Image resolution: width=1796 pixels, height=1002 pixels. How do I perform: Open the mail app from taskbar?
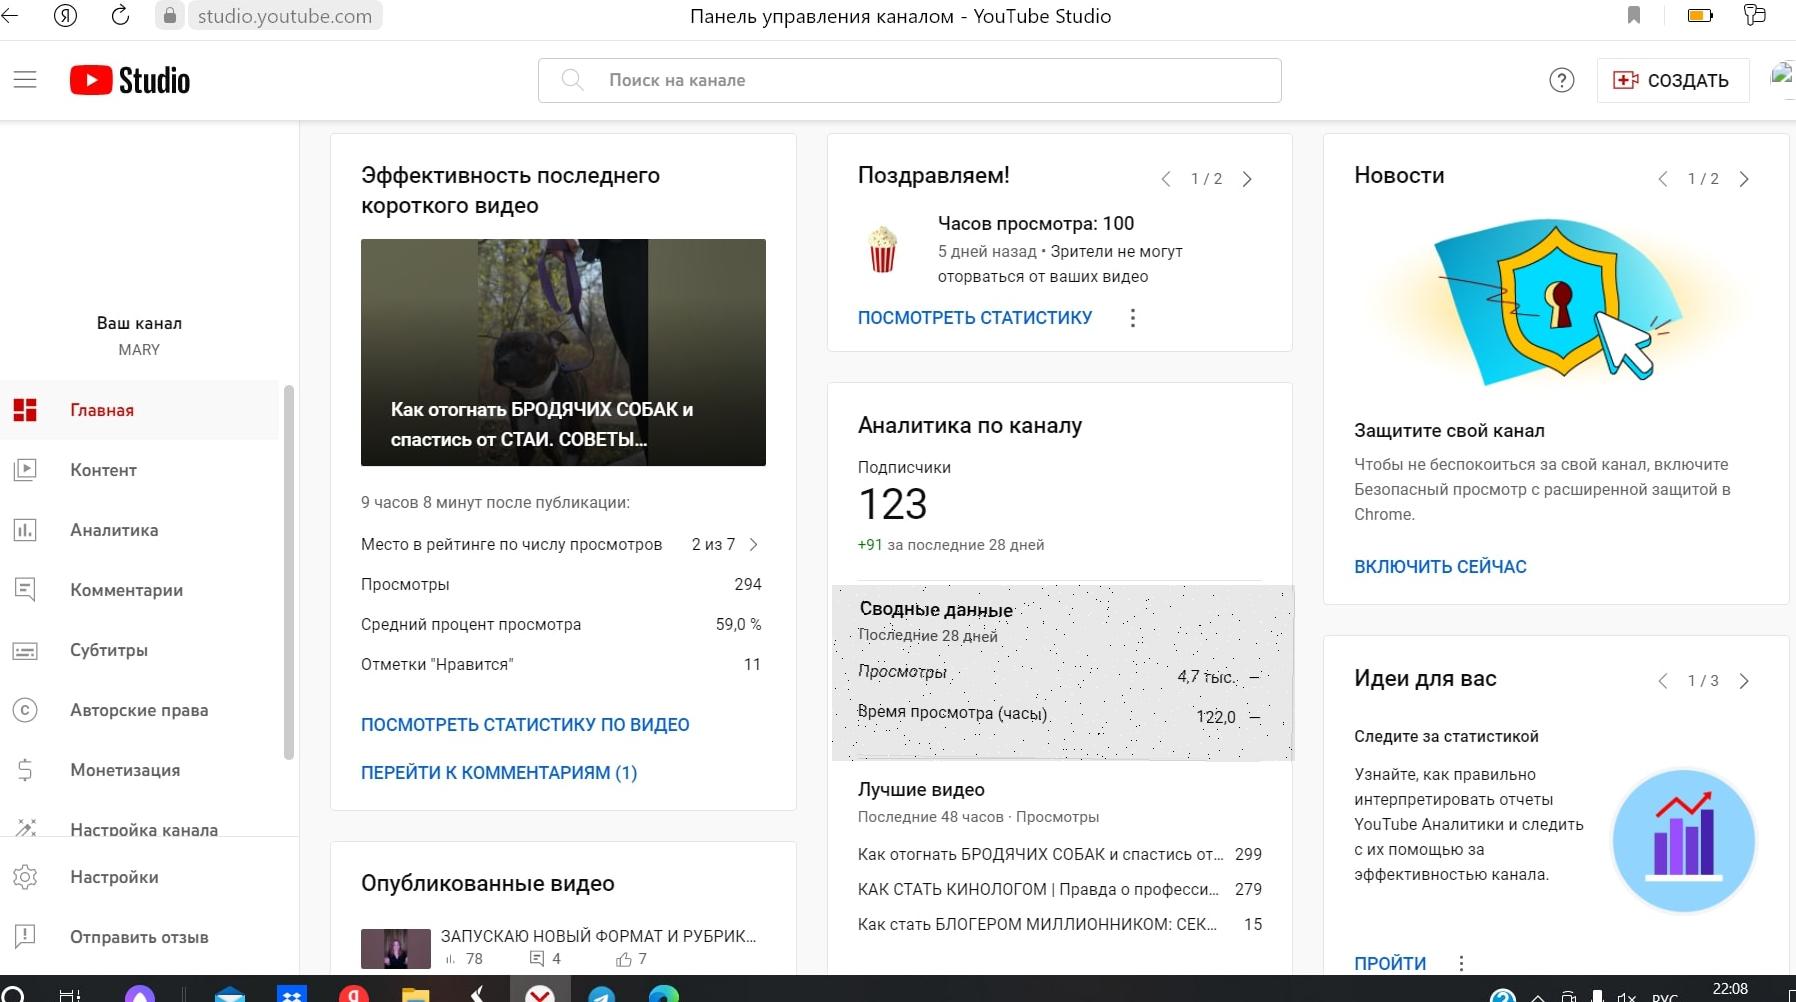pyautogui.click(x=230, y=995)
